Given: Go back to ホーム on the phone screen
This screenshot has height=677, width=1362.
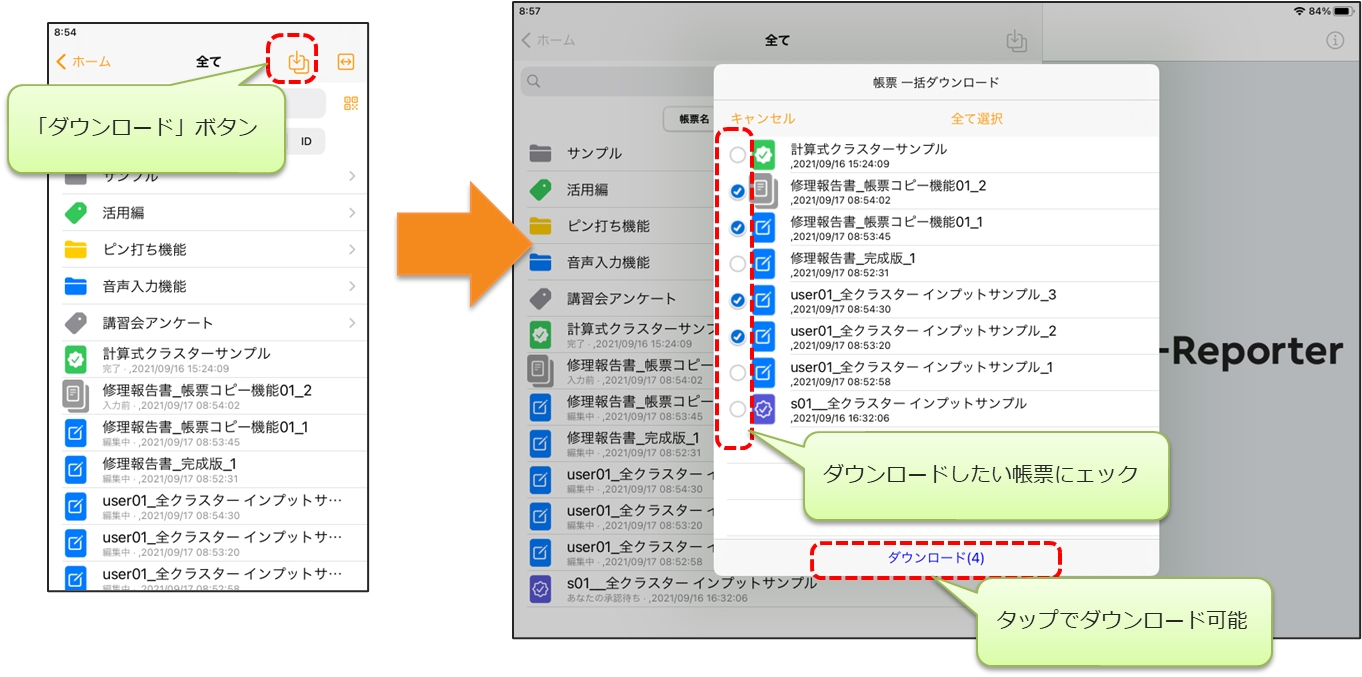Looking at the screenshot, I should click(x=83, y=62).
